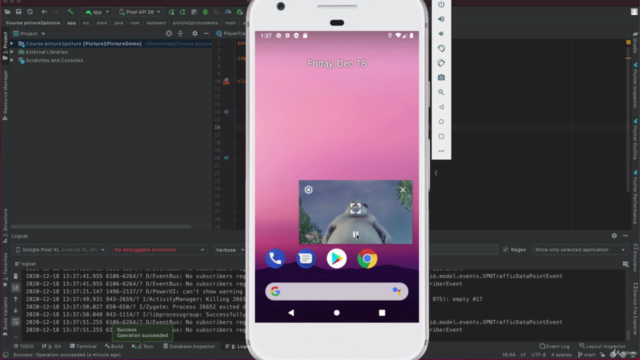Screen dimensions: 640x360
Task: Open the Phone app on the emulator
Action: pyautogui.click(x=275, y=259)
